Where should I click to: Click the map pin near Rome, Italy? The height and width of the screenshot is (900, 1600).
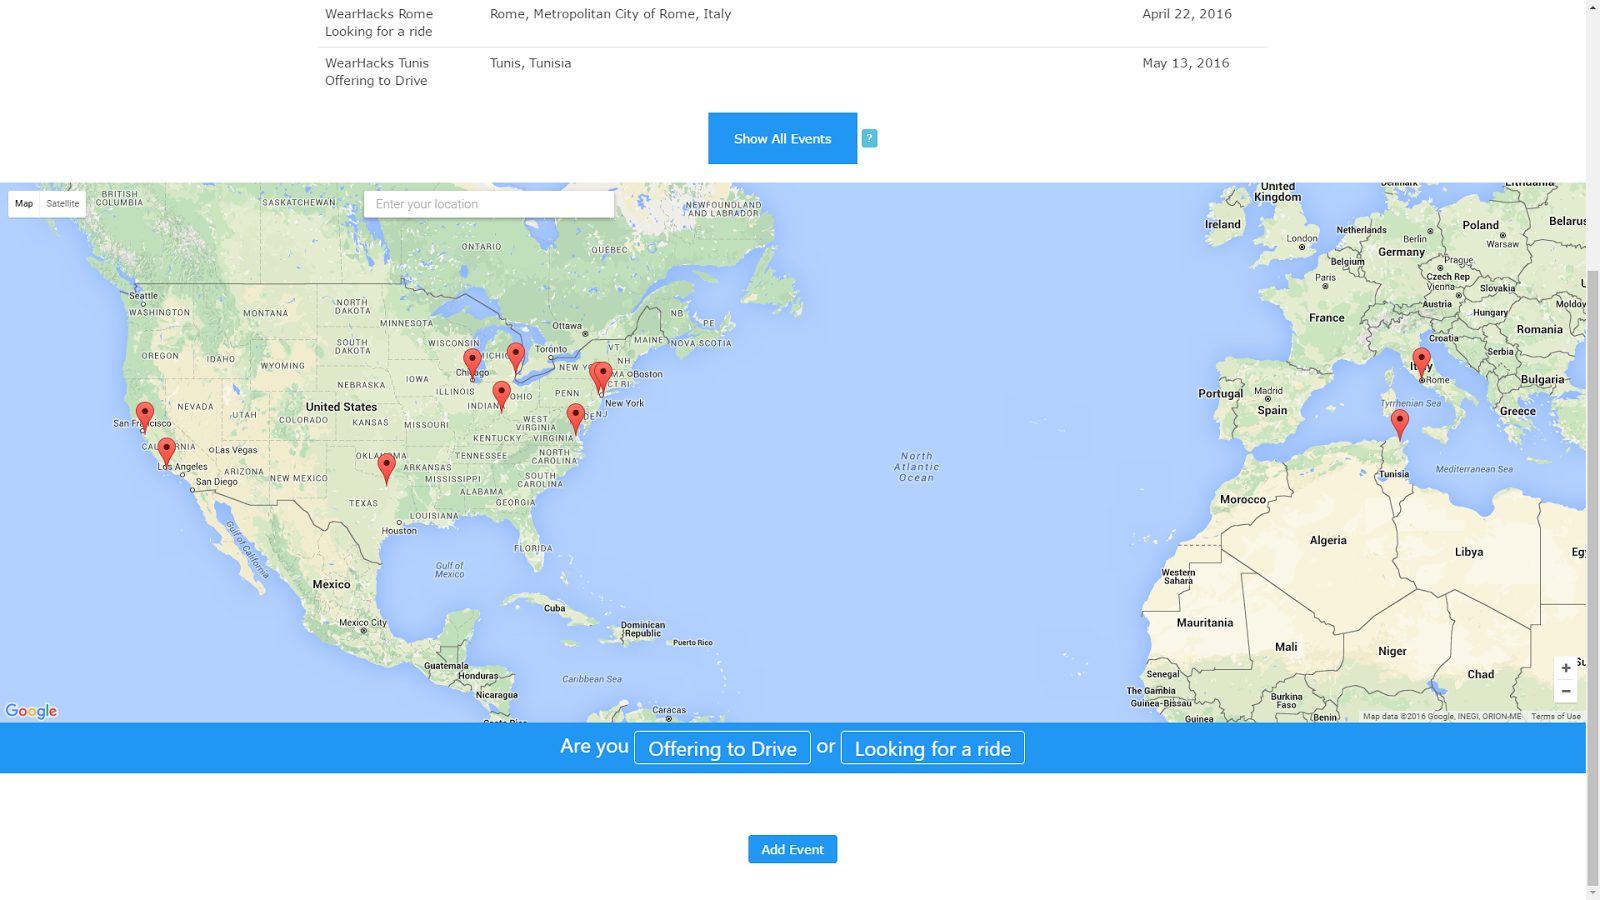(x=1421, y=362)
